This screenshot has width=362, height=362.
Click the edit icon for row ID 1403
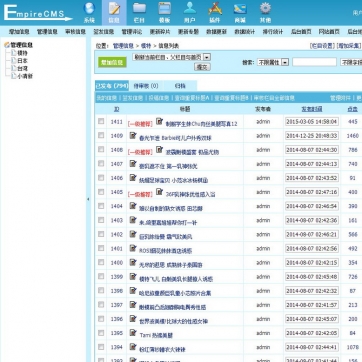pyautogui.click(x=133, y=220)
